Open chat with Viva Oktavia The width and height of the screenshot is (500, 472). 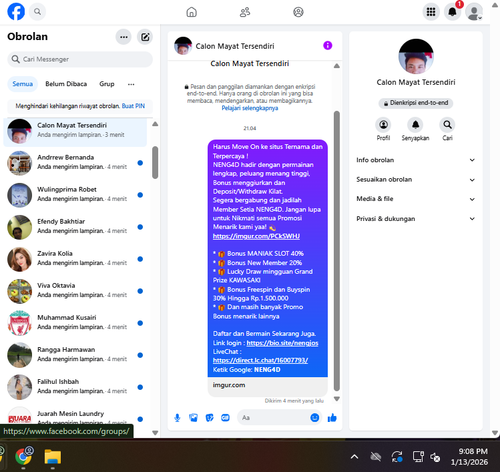coord(75,291)
